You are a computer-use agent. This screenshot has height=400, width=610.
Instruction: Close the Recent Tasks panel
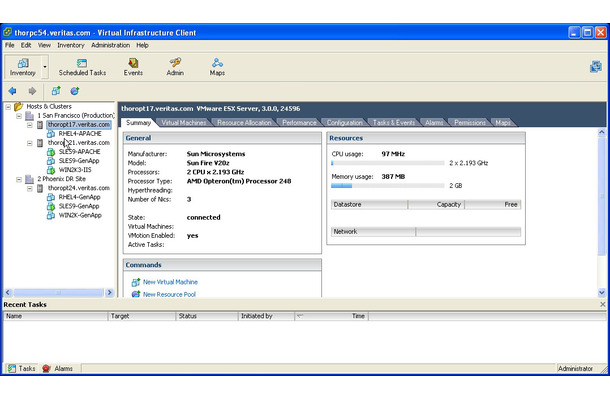click(603, 304)
